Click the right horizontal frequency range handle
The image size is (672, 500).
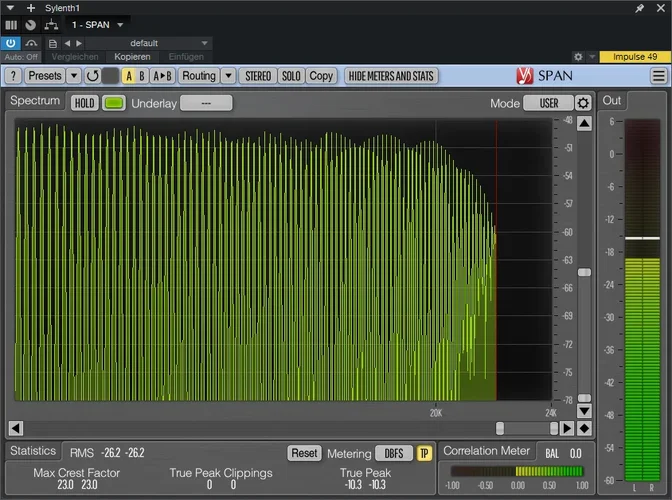pyautogui.click(x=554, y=428)
